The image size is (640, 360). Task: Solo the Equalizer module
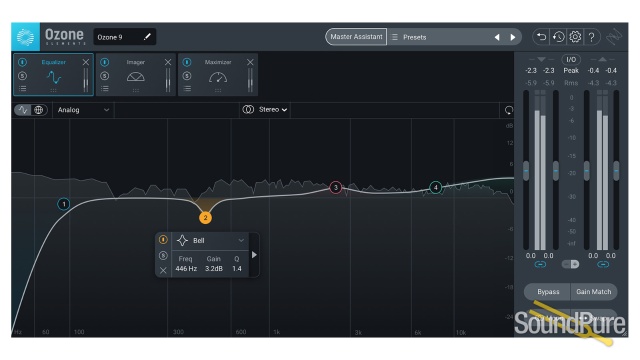pos(22,76)
